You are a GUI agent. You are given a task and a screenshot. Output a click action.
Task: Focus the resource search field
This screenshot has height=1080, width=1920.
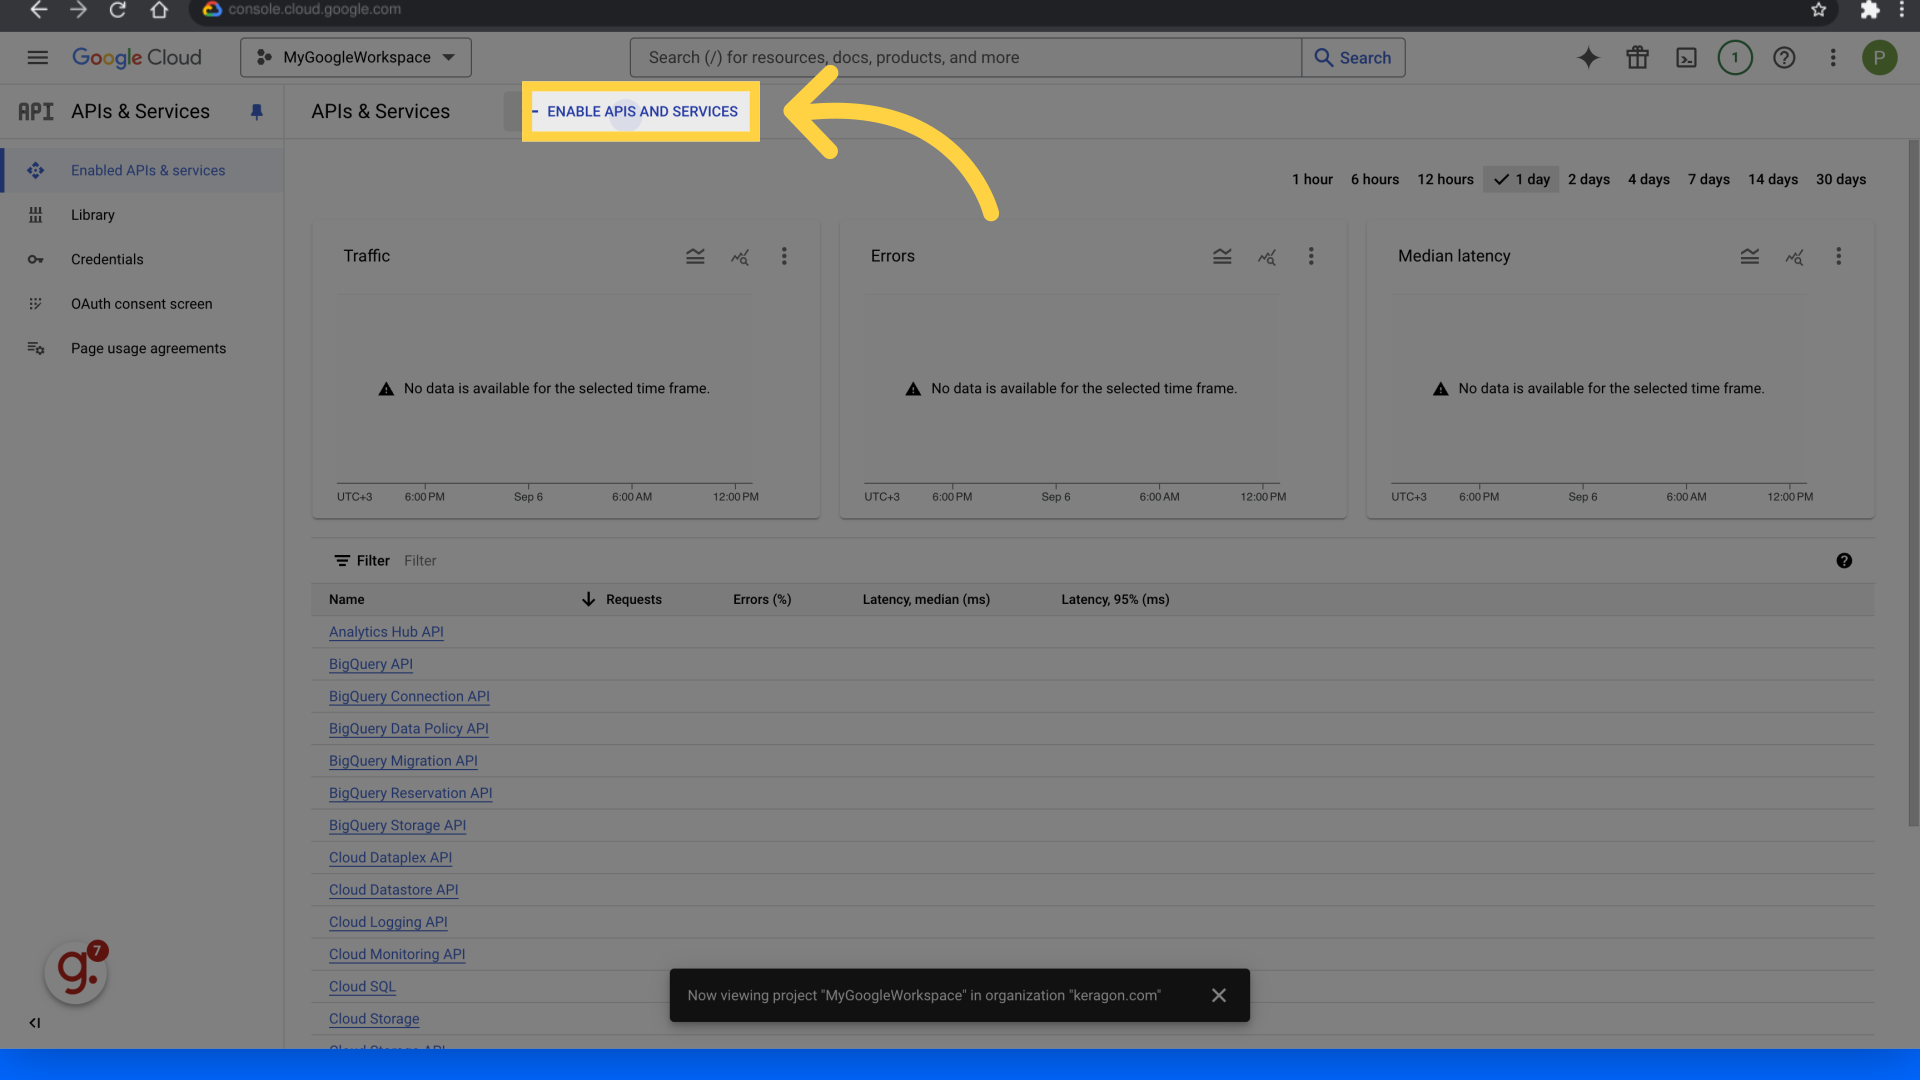tap(965, 57)
